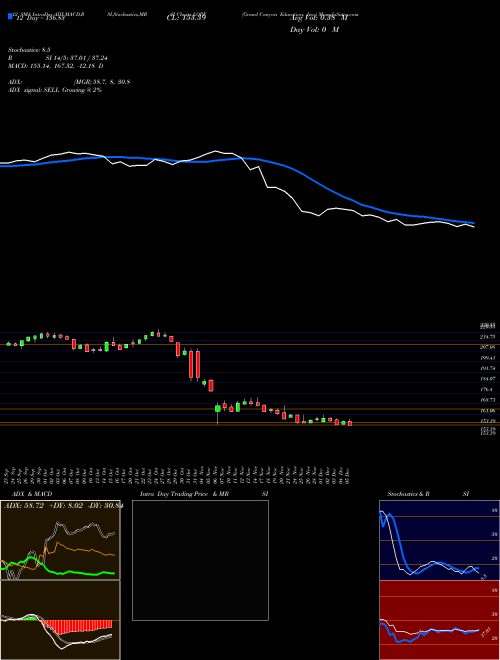Click the red MACD histogram bars
This screenshot has height=660, width=500.
click(78, 626)
